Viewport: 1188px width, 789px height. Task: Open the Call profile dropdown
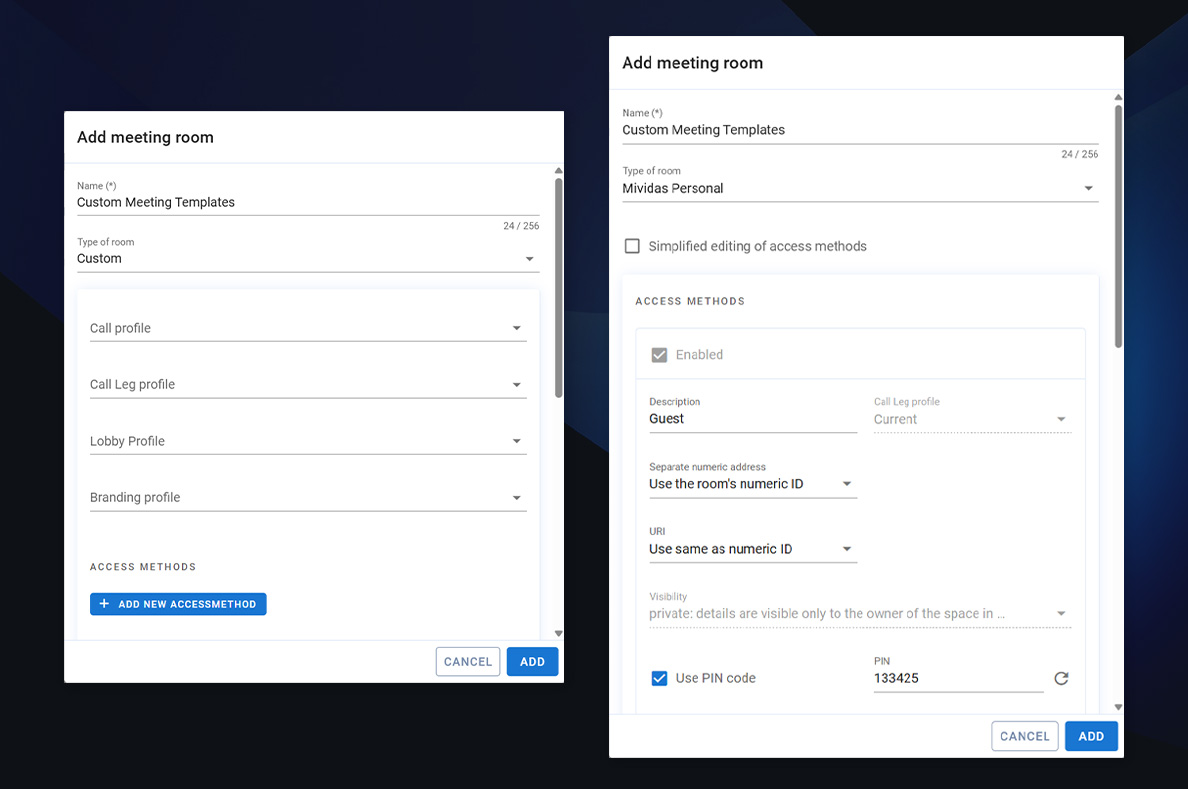point(307,328)
